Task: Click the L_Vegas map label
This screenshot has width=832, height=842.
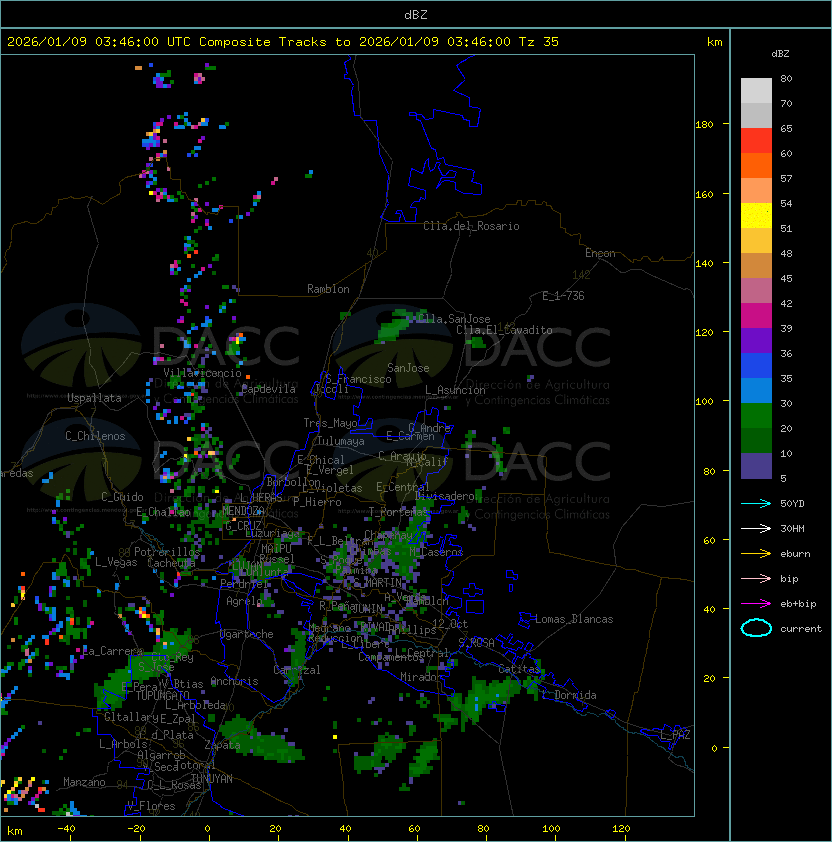Action: point(116,562)
